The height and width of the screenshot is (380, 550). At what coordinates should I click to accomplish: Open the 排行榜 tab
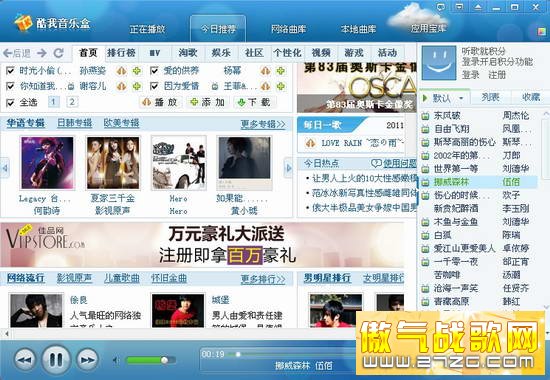coord(121,53)
